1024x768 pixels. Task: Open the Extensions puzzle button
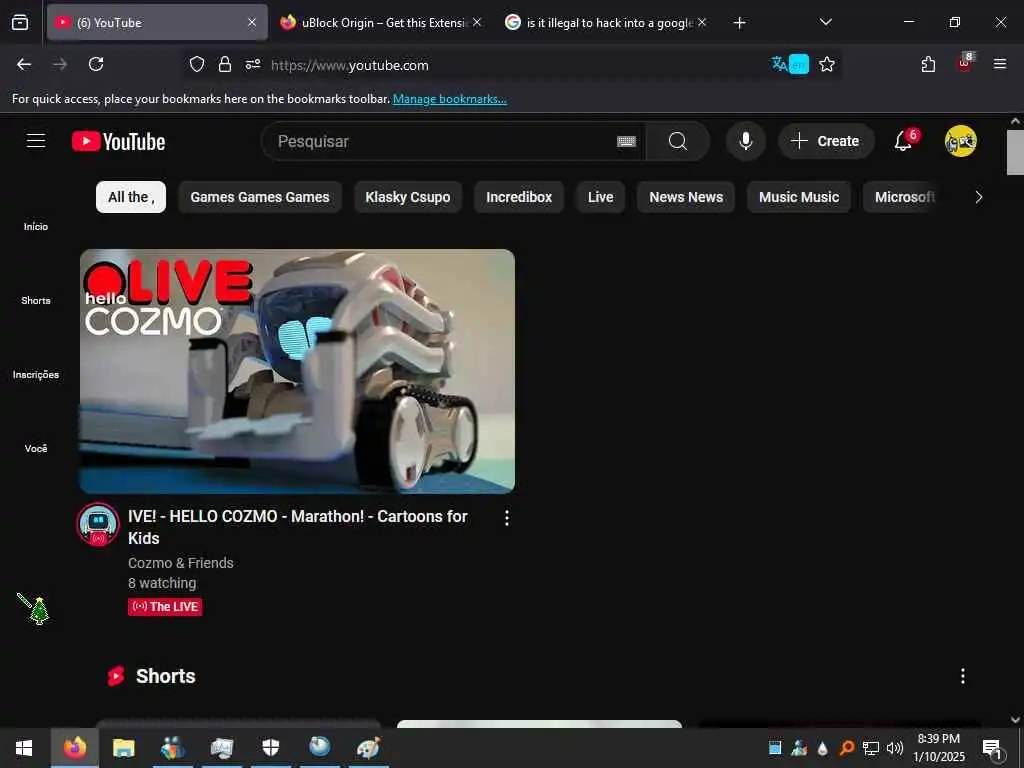click(928, 64)
